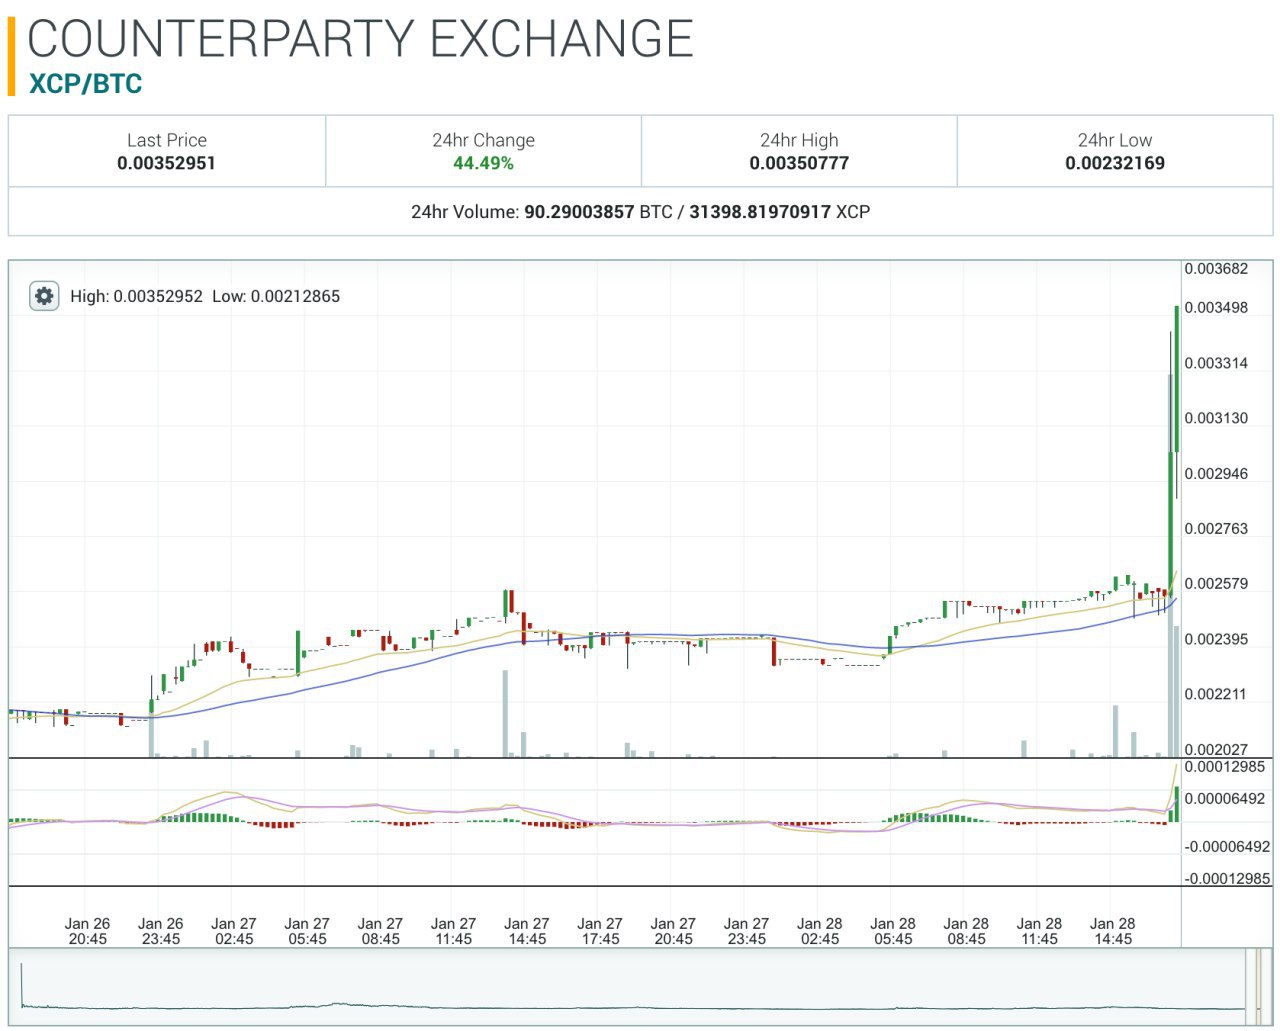Viewport: 1280px width, 1031px height.
Task: Click the Jan 28 14:45 time label
Action: point(1112,931)
